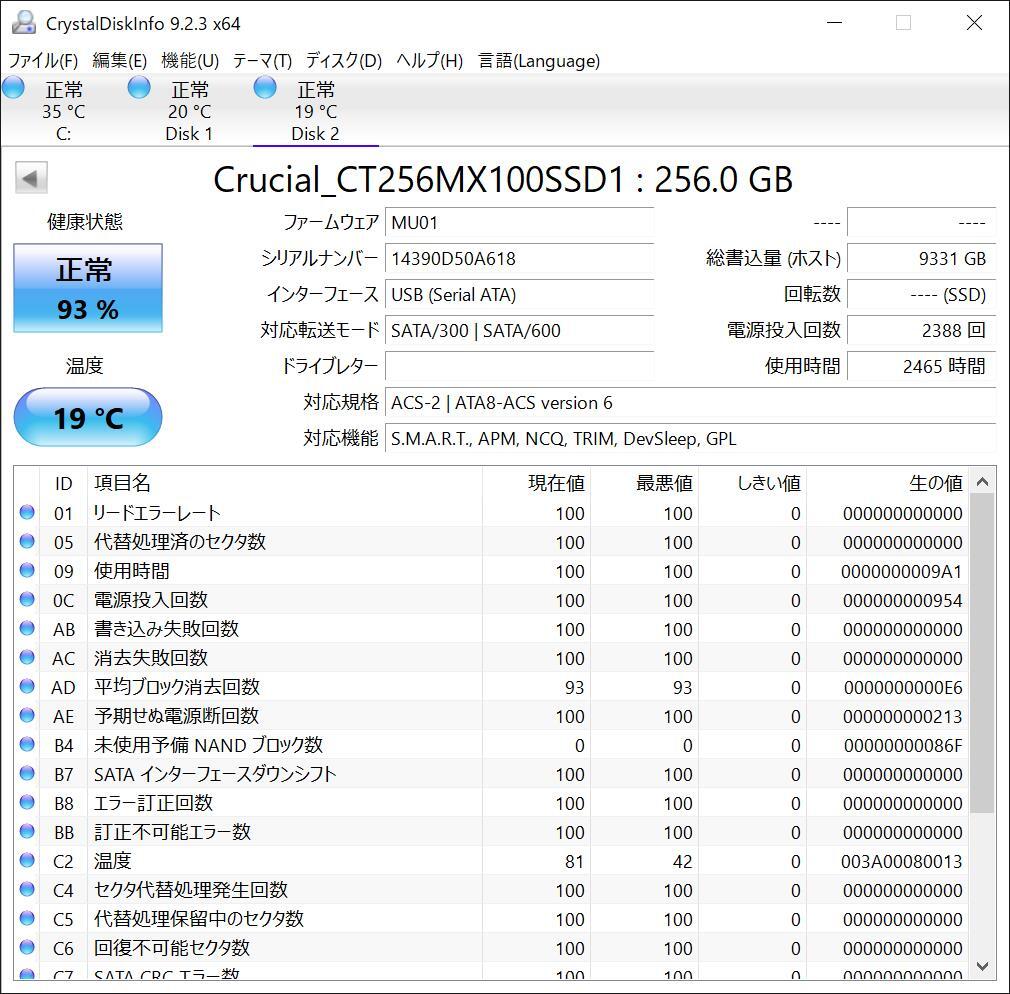Click the blue status orb for drive C:
The width and height of the screenshot is (1010, 994).
coord(14,88)
